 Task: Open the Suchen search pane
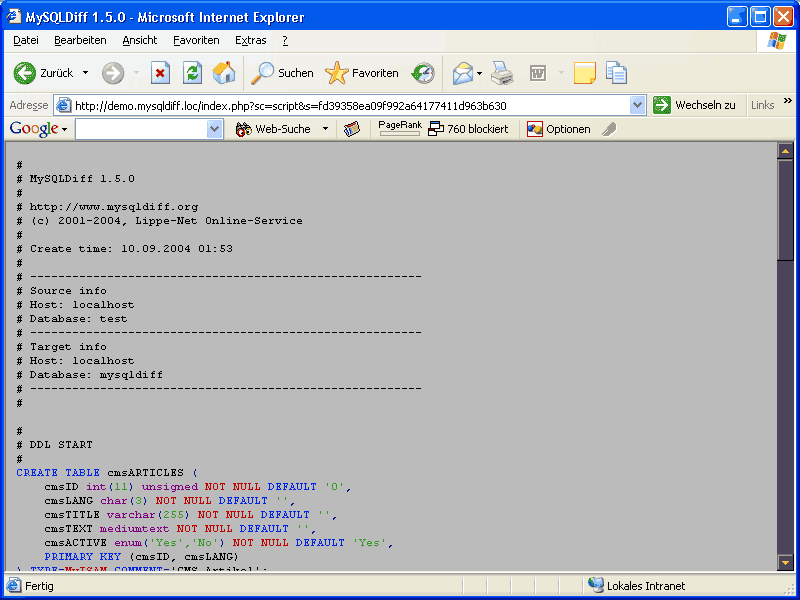tap(282, 73)
